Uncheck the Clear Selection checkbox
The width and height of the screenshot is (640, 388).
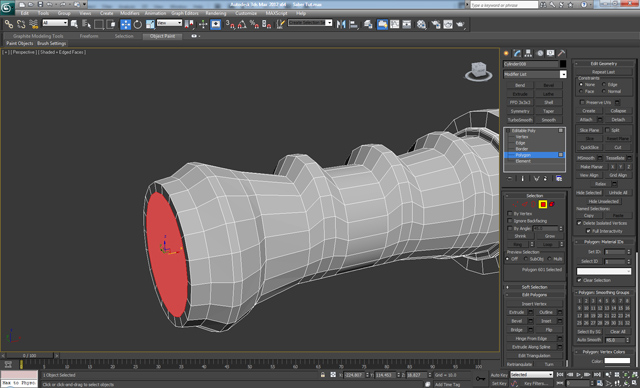click(x=579, y=280)
